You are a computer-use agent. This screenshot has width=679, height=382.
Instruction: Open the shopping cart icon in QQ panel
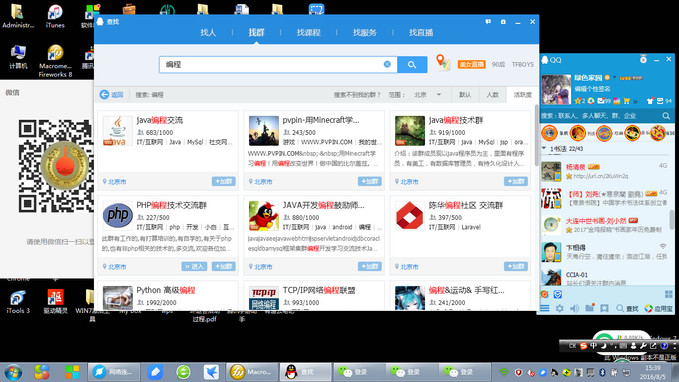[x=626, y=100]
